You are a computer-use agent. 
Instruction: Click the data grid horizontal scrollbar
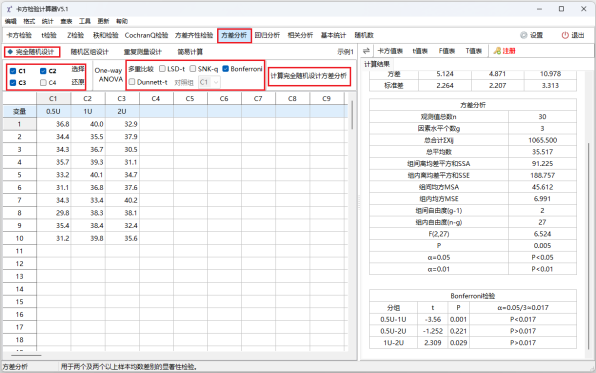26,355
